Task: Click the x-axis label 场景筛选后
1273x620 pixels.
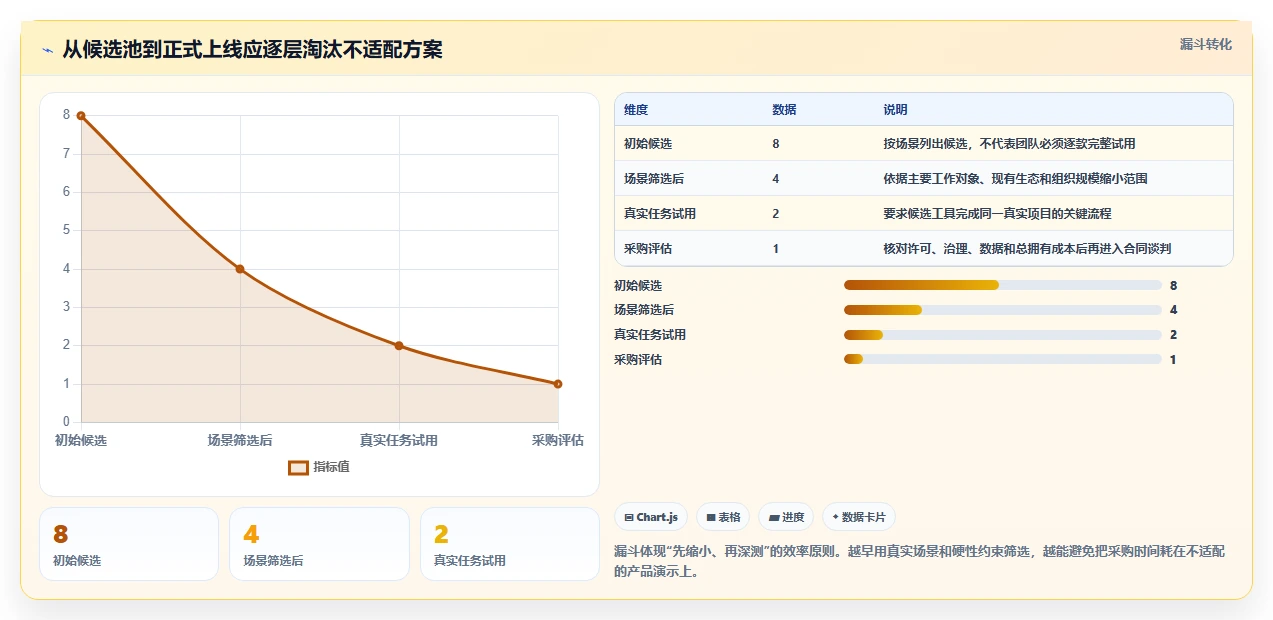Action: tap(240, 440)
